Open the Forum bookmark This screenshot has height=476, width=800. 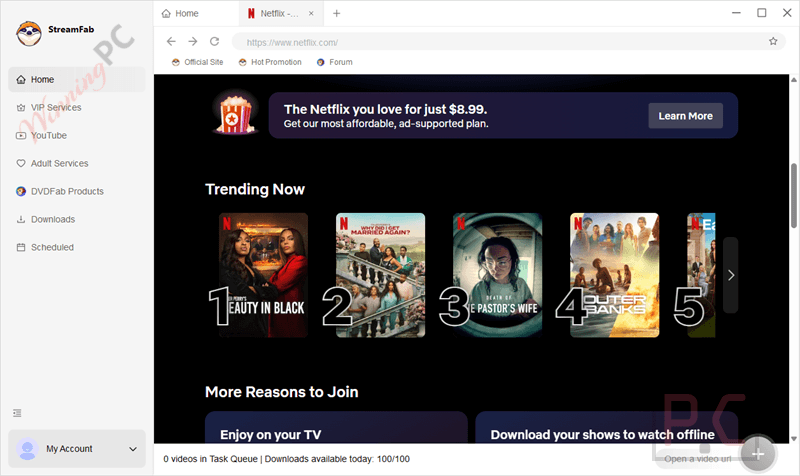(335, 62)
